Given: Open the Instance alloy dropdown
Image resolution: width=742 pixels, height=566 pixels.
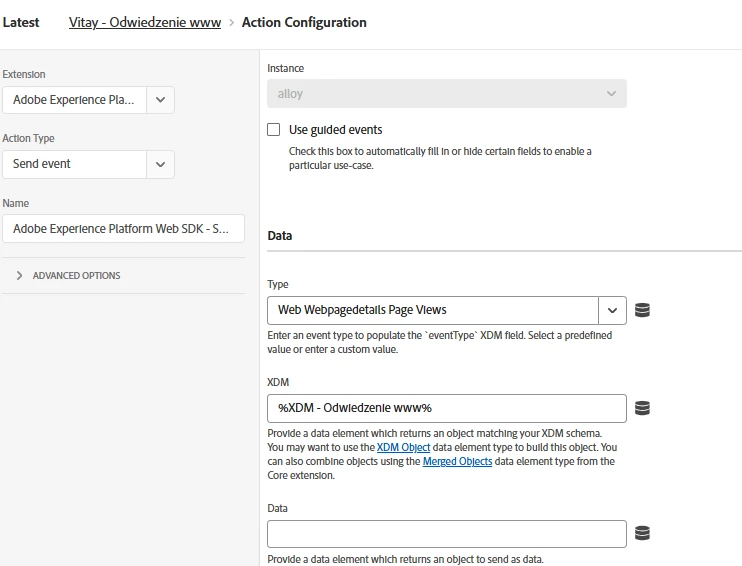Looking at the screenshot, I should point(611,94).
